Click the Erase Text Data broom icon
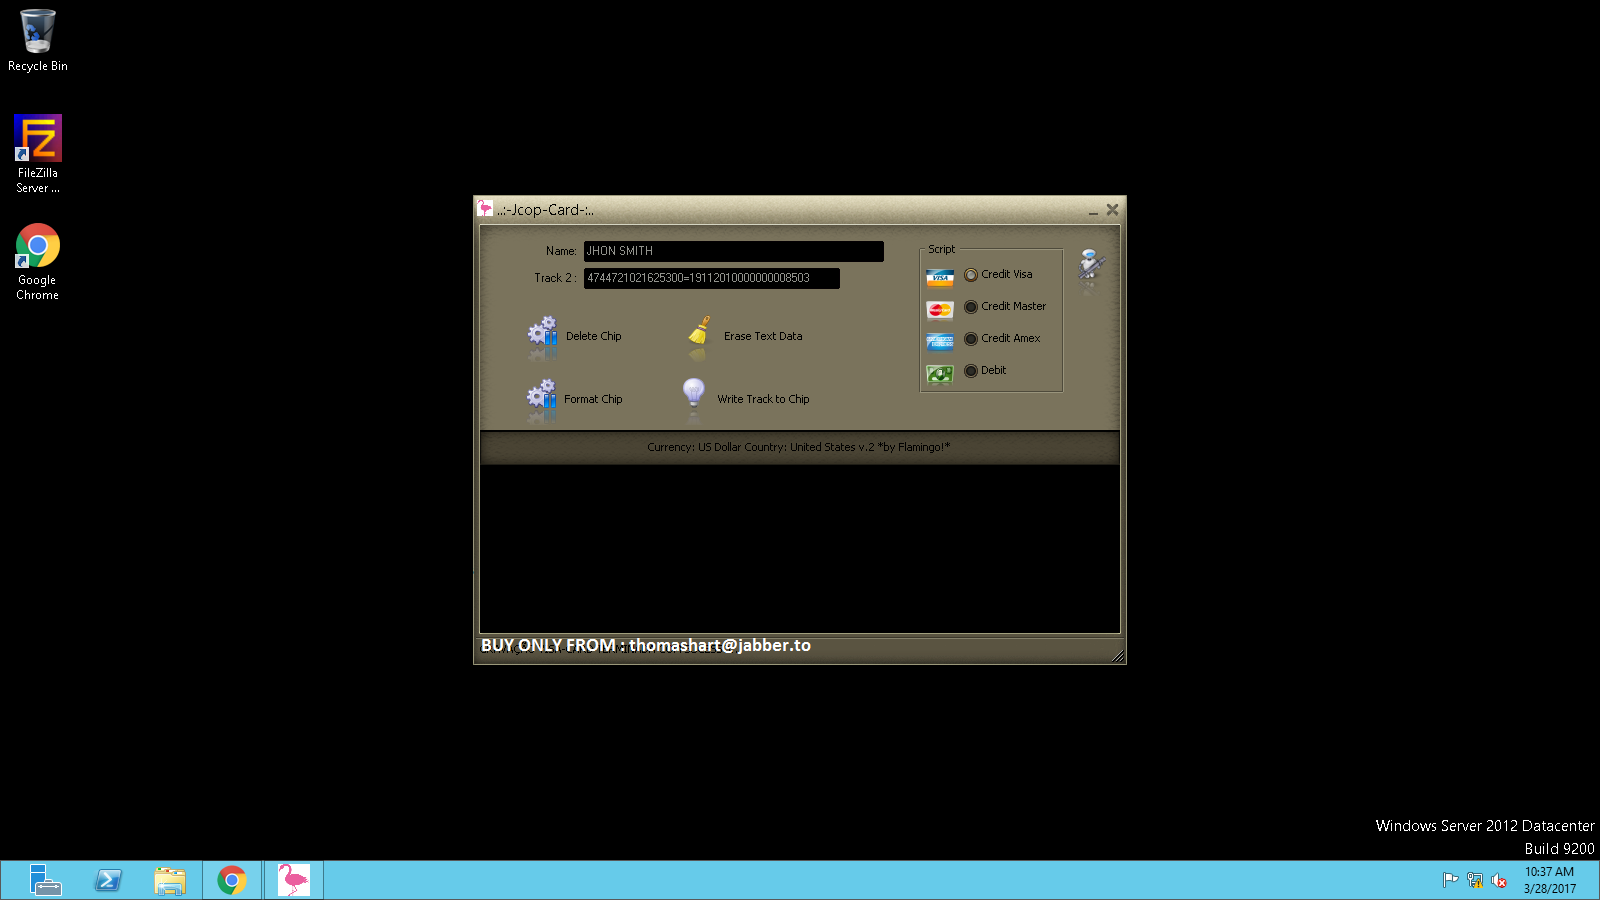This screenshot has width=1600, height=900. (699, 331)
